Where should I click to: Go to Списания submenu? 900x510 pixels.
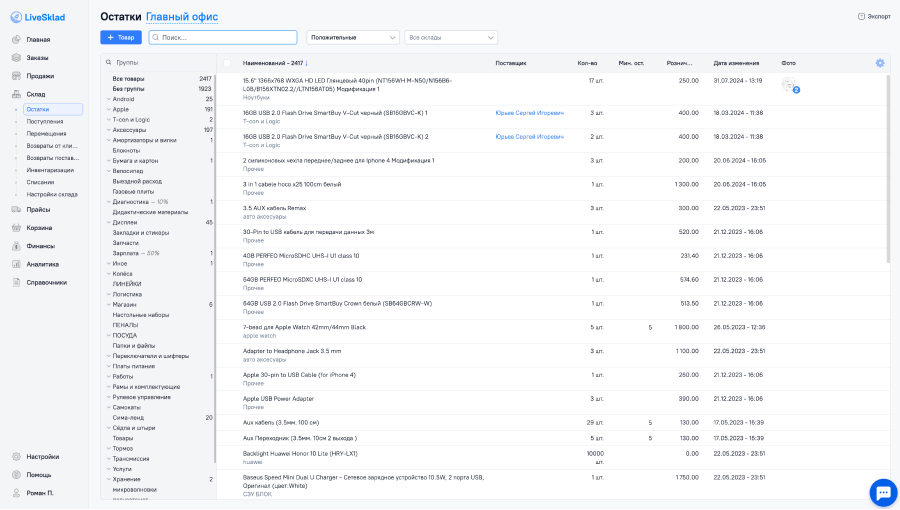pos(40,182)
